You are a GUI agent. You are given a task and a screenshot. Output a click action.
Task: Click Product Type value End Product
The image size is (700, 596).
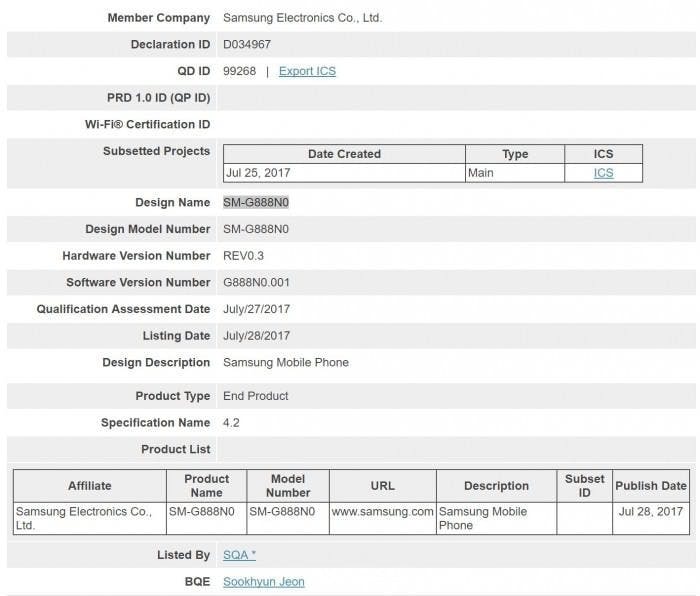pos(255,396)
